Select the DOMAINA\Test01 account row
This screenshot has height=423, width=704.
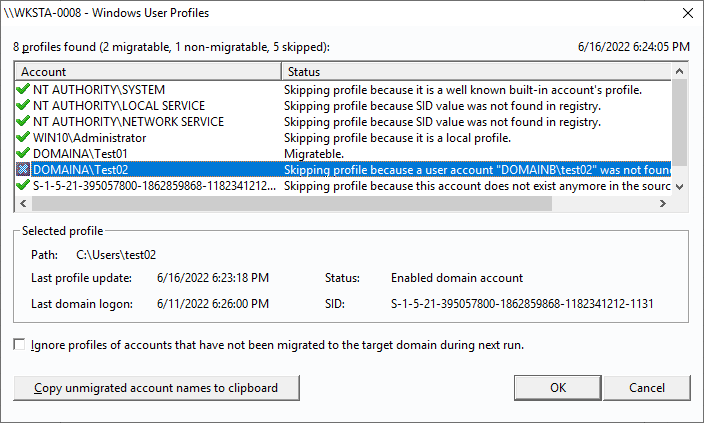[x=343, y=154]
